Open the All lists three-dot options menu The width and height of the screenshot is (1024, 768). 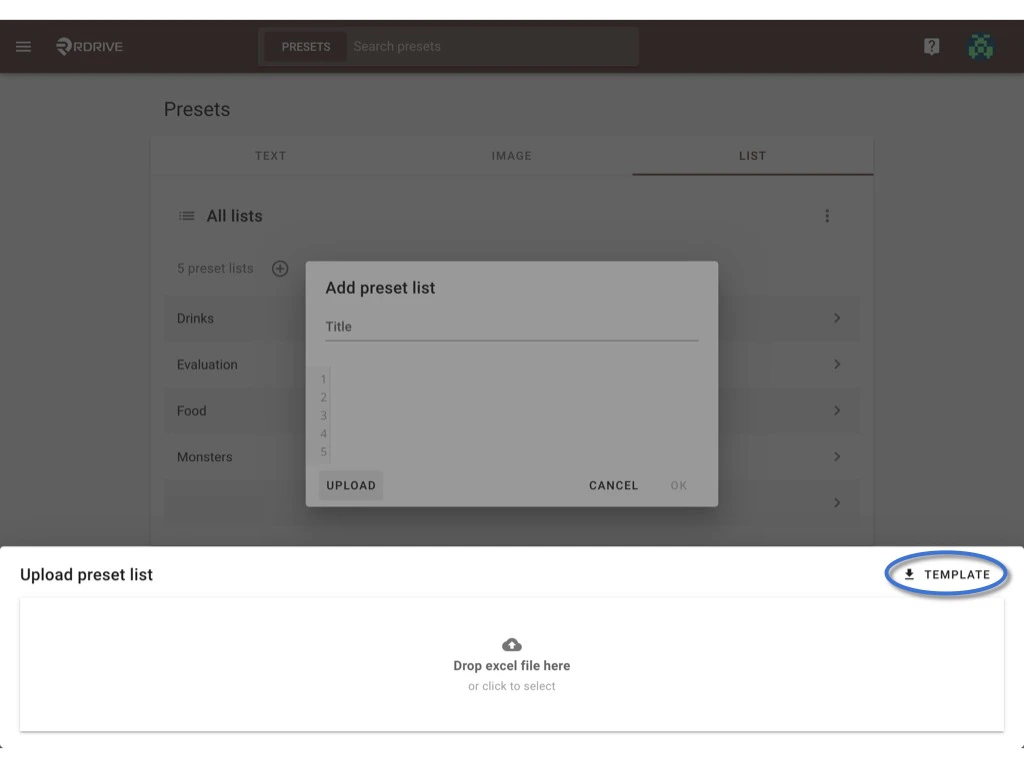827,215
